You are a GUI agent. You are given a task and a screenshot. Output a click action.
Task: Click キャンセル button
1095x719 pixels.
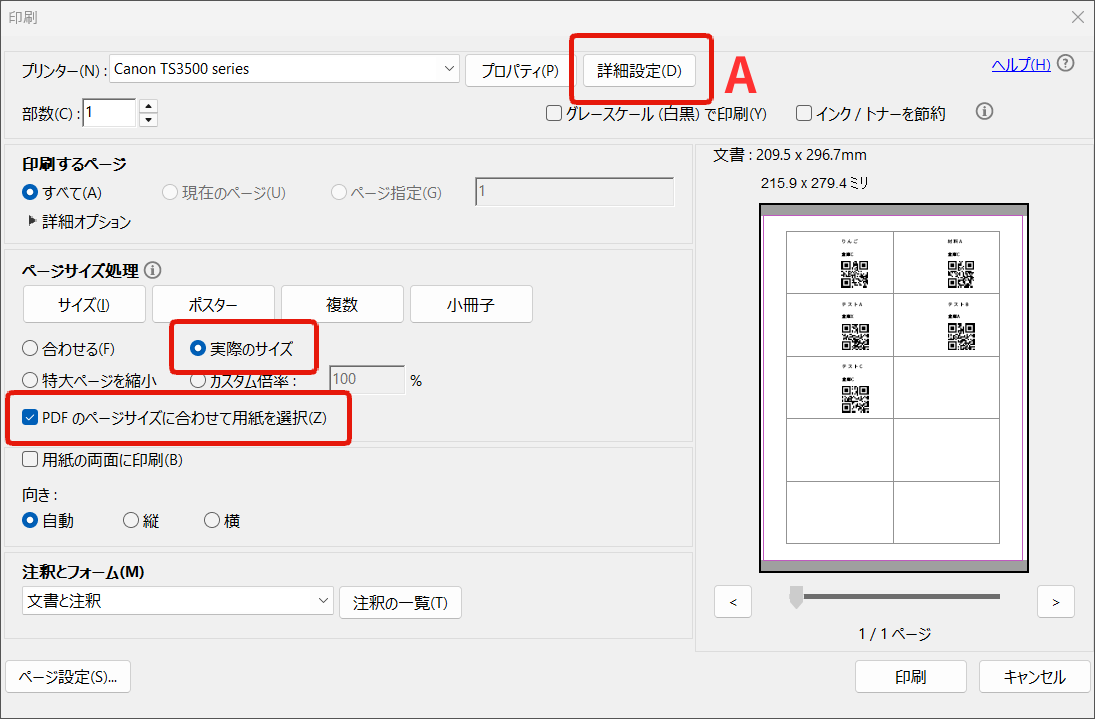tap(1034, 676)
